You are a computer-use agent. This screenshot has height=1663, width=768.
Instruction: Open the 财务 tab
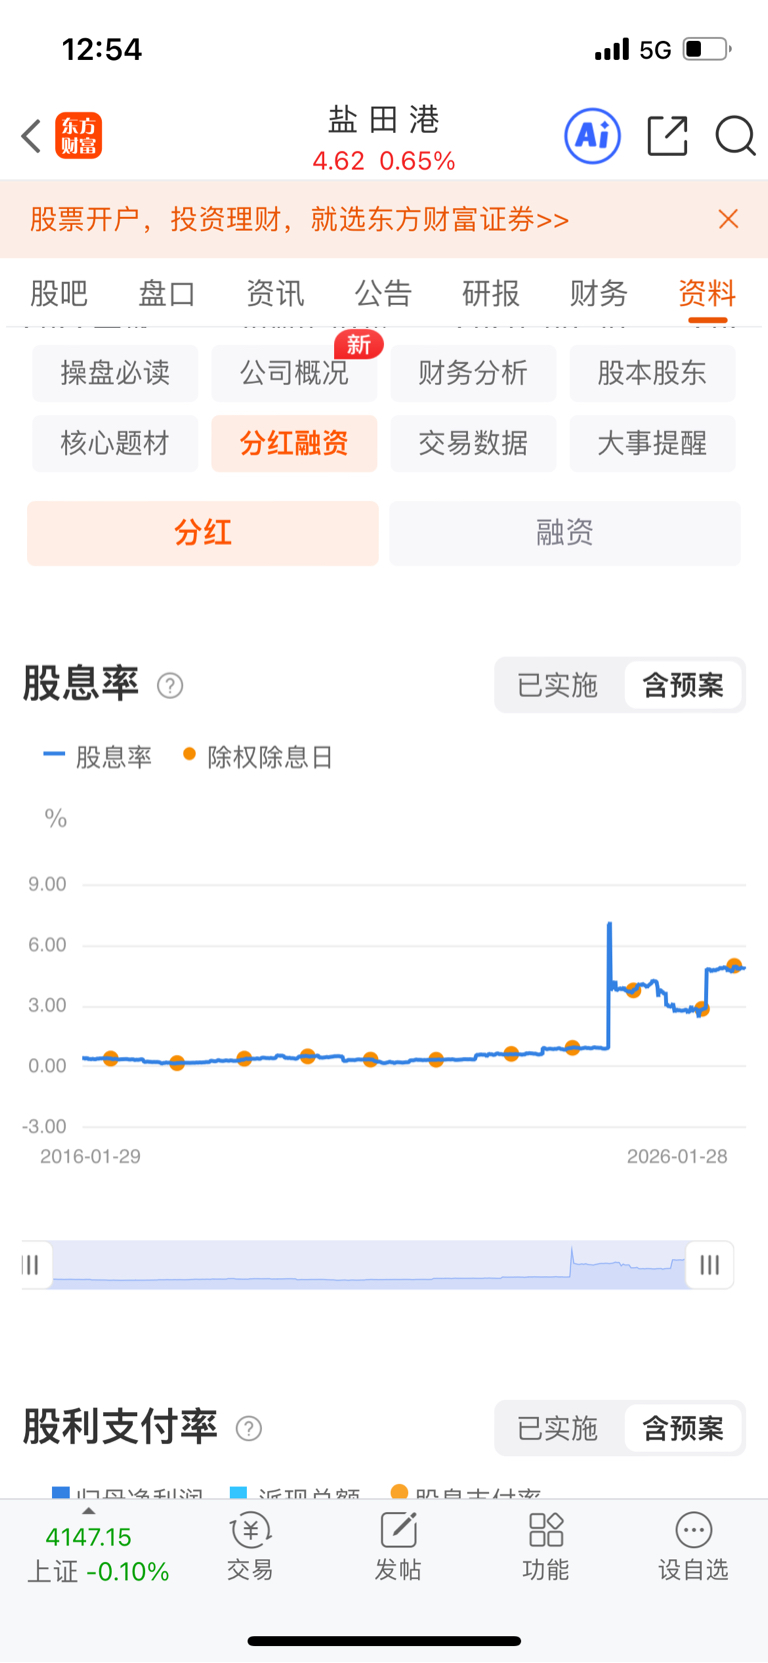pos(599,293)
